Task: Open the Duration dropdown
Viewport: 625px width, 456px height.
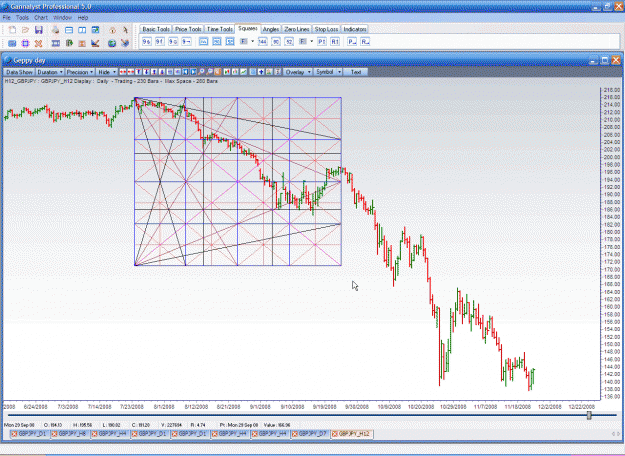Action: pos(50,72)
